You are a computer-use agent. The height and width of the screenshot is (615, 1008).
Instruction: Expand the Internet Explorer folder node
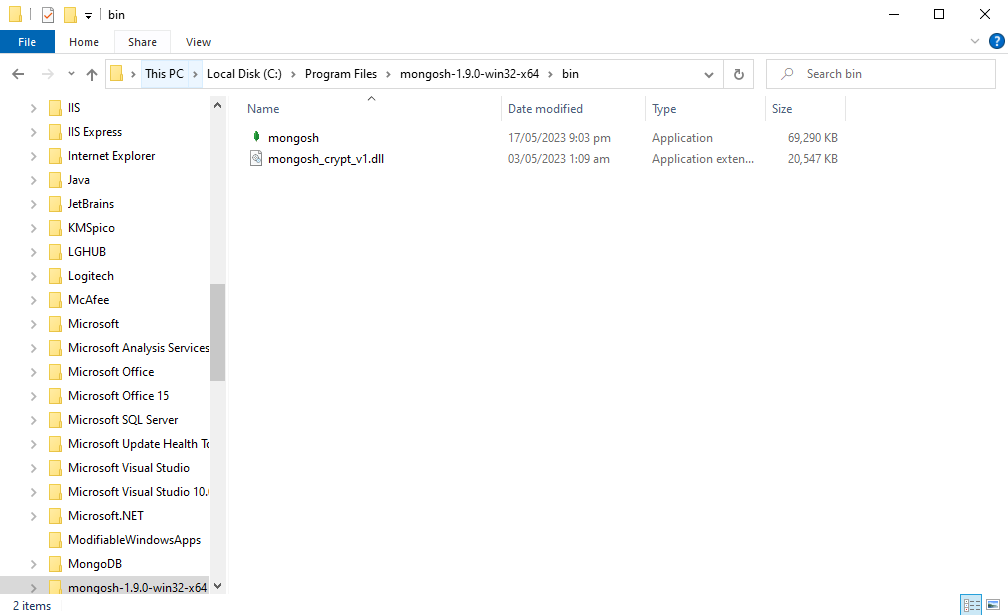tap(33, 156)
